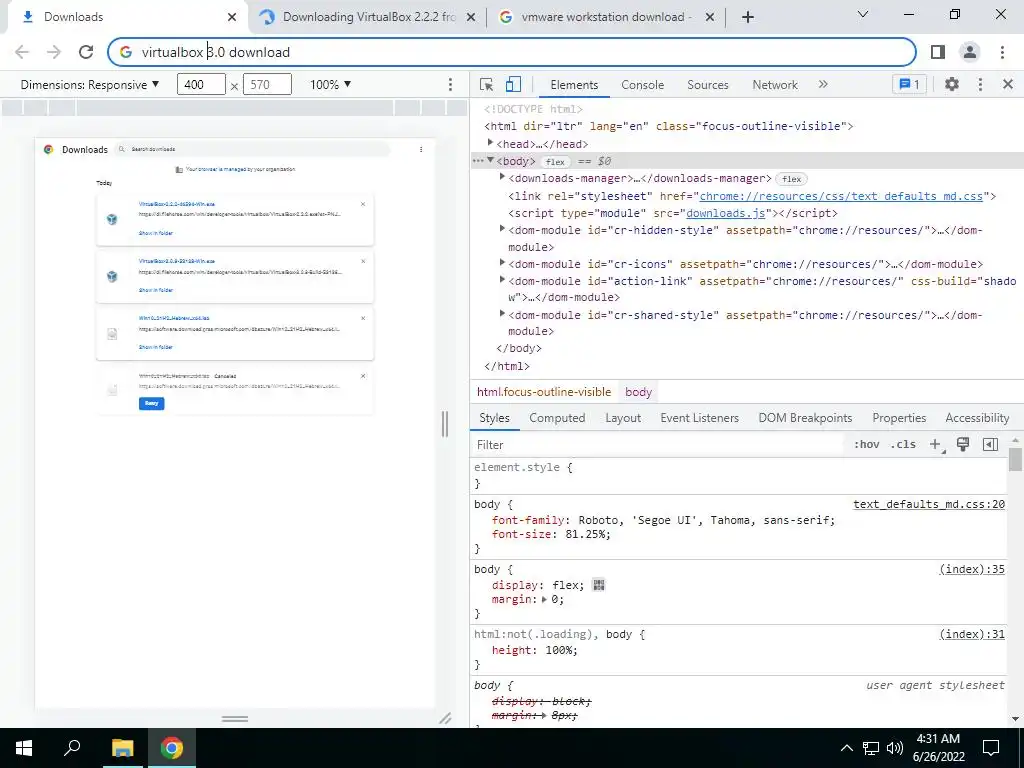Toggle the :hov element state panel
This screenshot has height=768, width=1024.
coord(867,445)
